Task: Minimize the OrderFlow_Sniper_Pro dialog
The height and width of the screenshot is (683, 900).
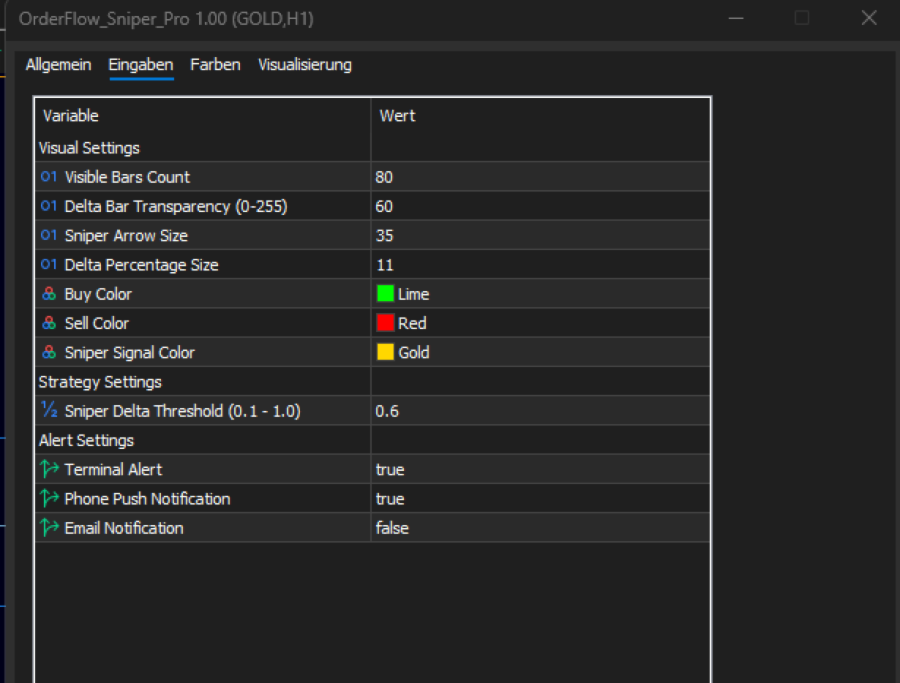Action: 736,18
